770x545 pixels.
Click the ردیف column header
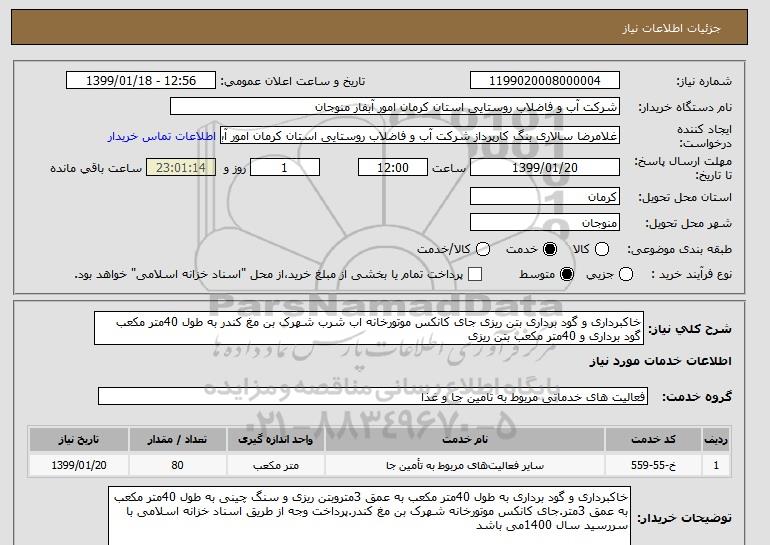[x=716, y=439]
